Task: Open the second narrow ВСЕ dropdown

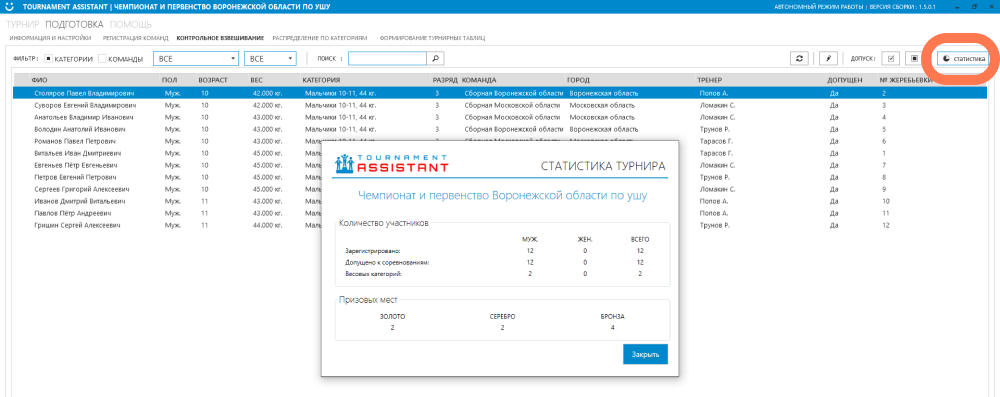Action: tap(270, 59)
